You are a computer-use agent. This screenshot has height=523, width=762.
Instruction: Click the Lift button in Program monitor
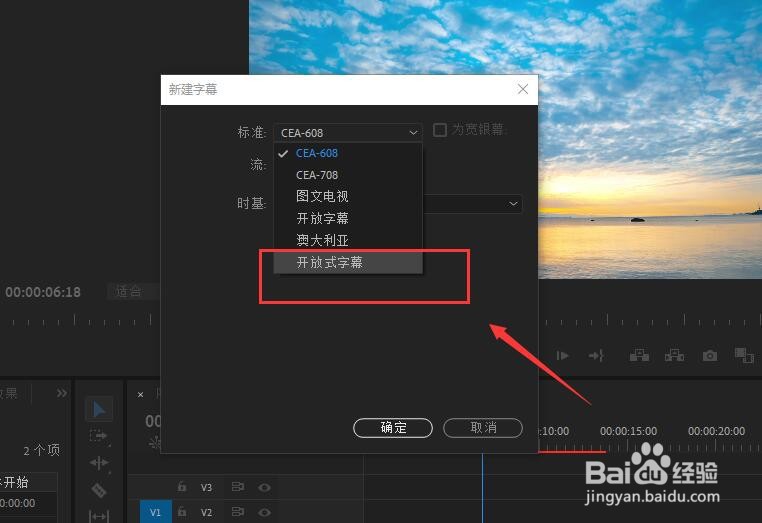coord(639,356)
